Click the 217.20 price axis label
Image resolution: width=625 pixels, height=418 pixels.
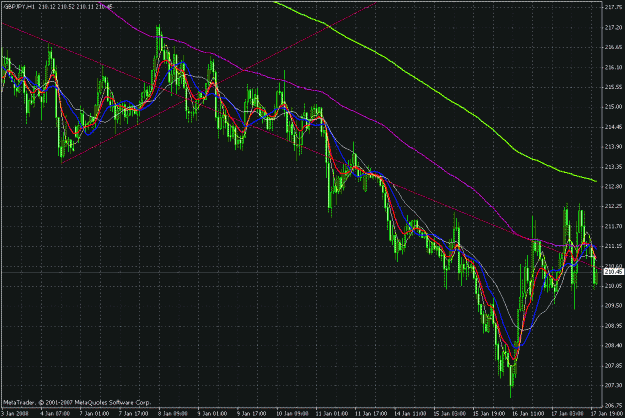tap(613, 27)
